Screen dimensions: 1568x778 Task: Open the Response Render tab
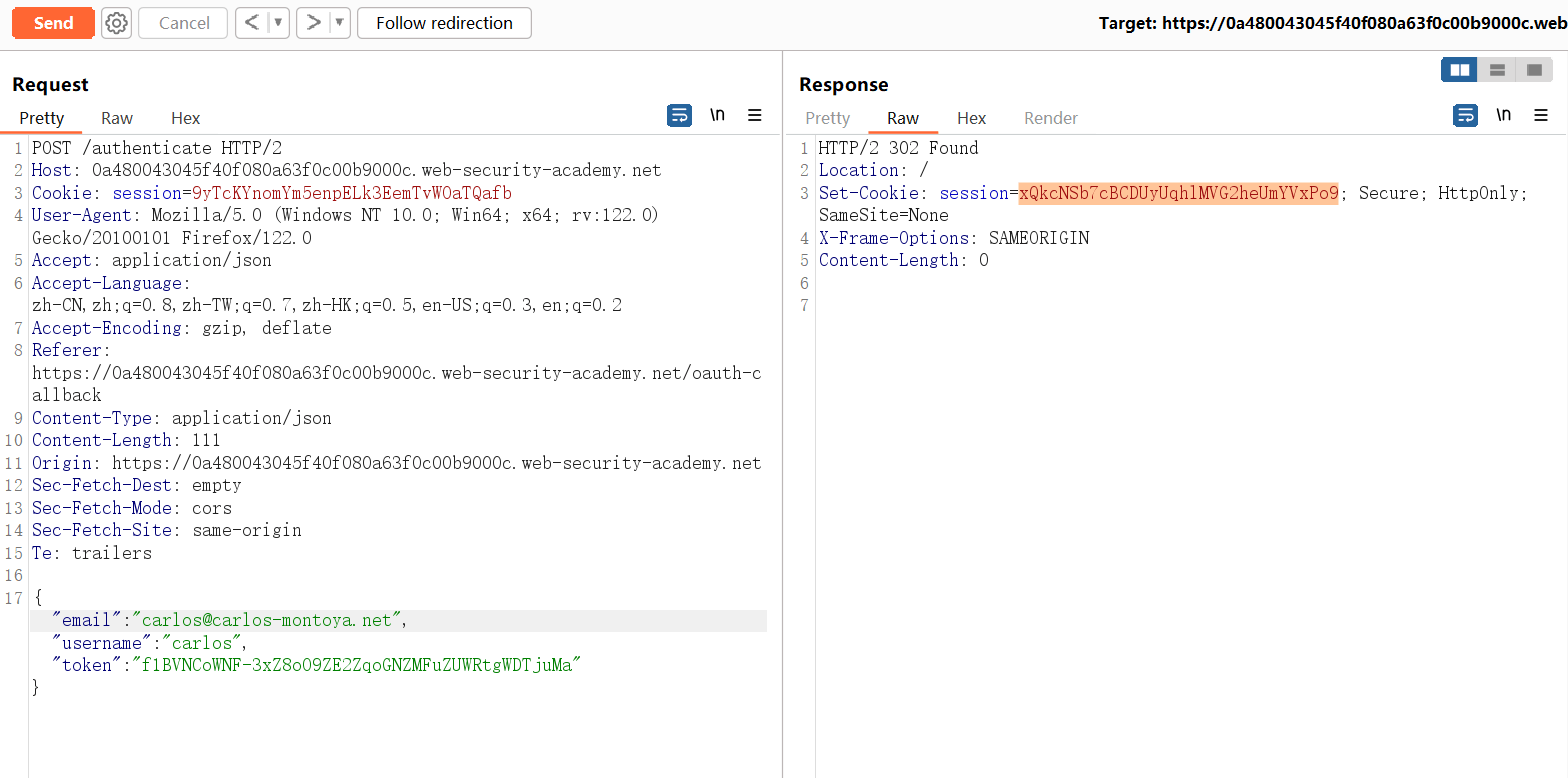tap(1050, 118)
